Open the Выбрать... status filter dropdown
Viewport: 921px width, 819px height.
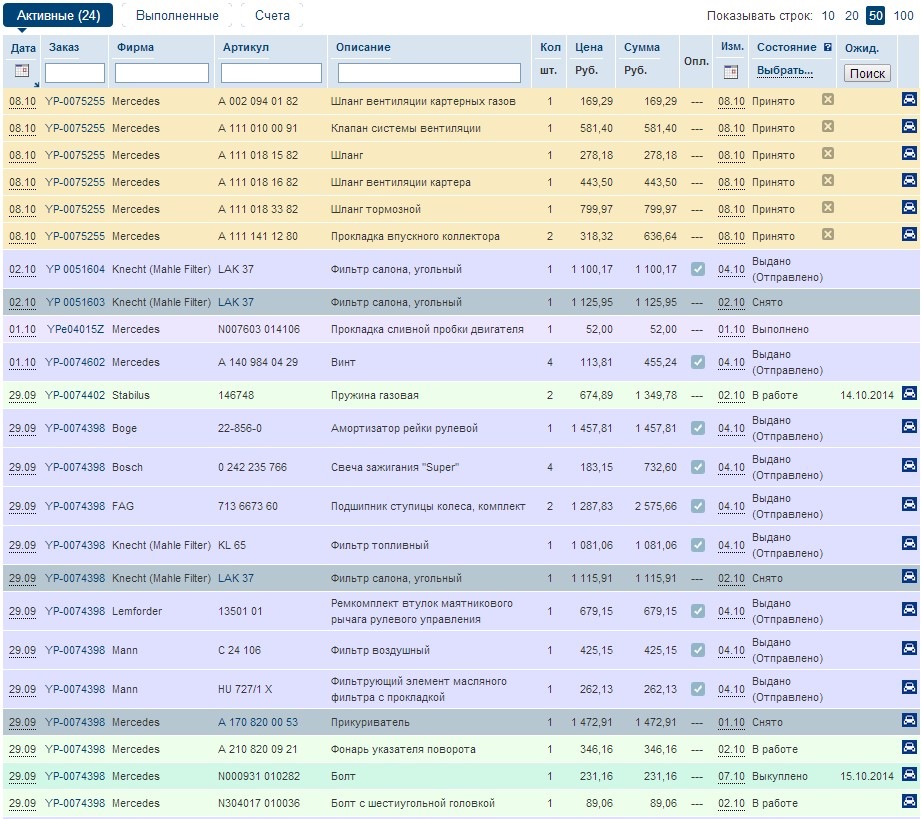pos(784,71)
